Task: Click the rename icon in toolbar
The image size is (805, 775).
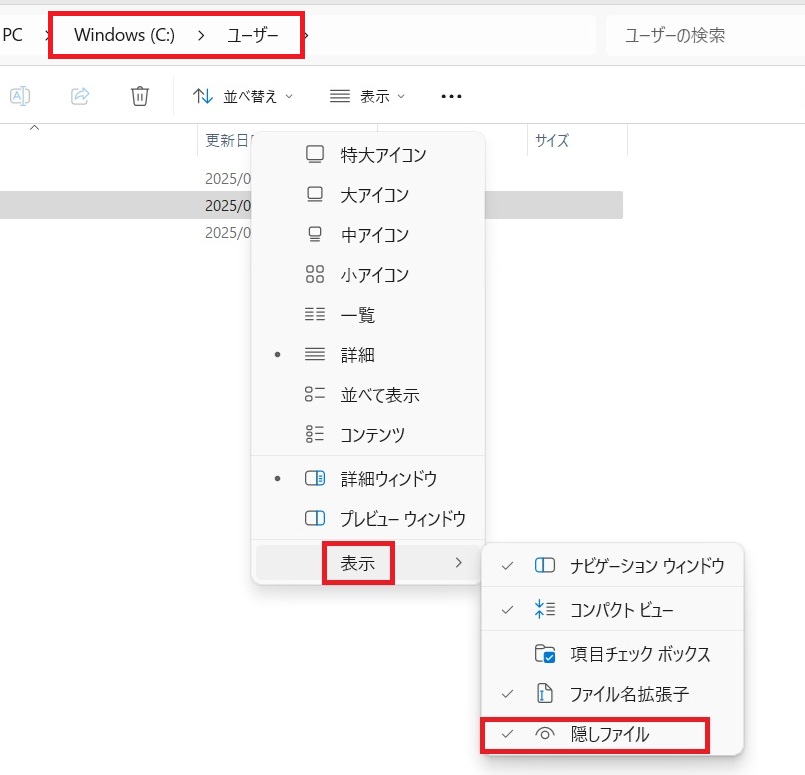Action: [20, 96]
